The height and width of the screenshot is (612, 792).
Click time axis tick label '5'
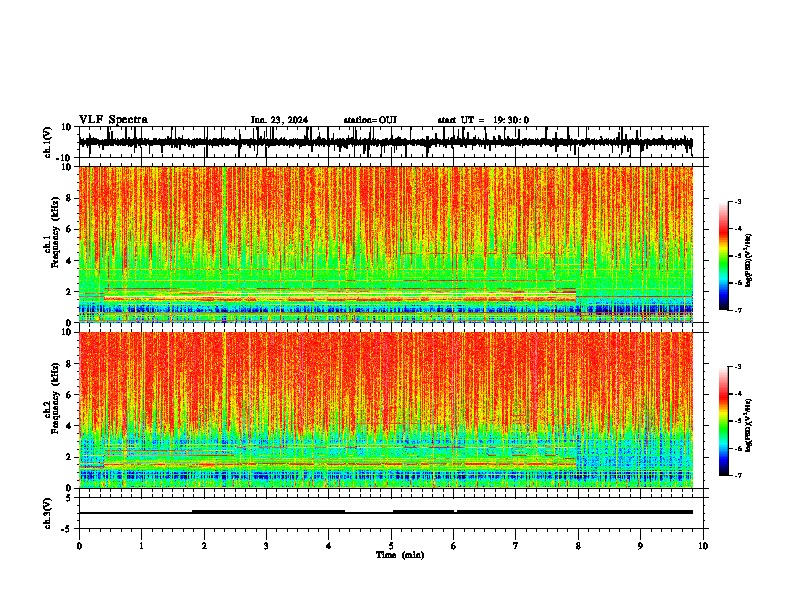(x=391, y=546)
